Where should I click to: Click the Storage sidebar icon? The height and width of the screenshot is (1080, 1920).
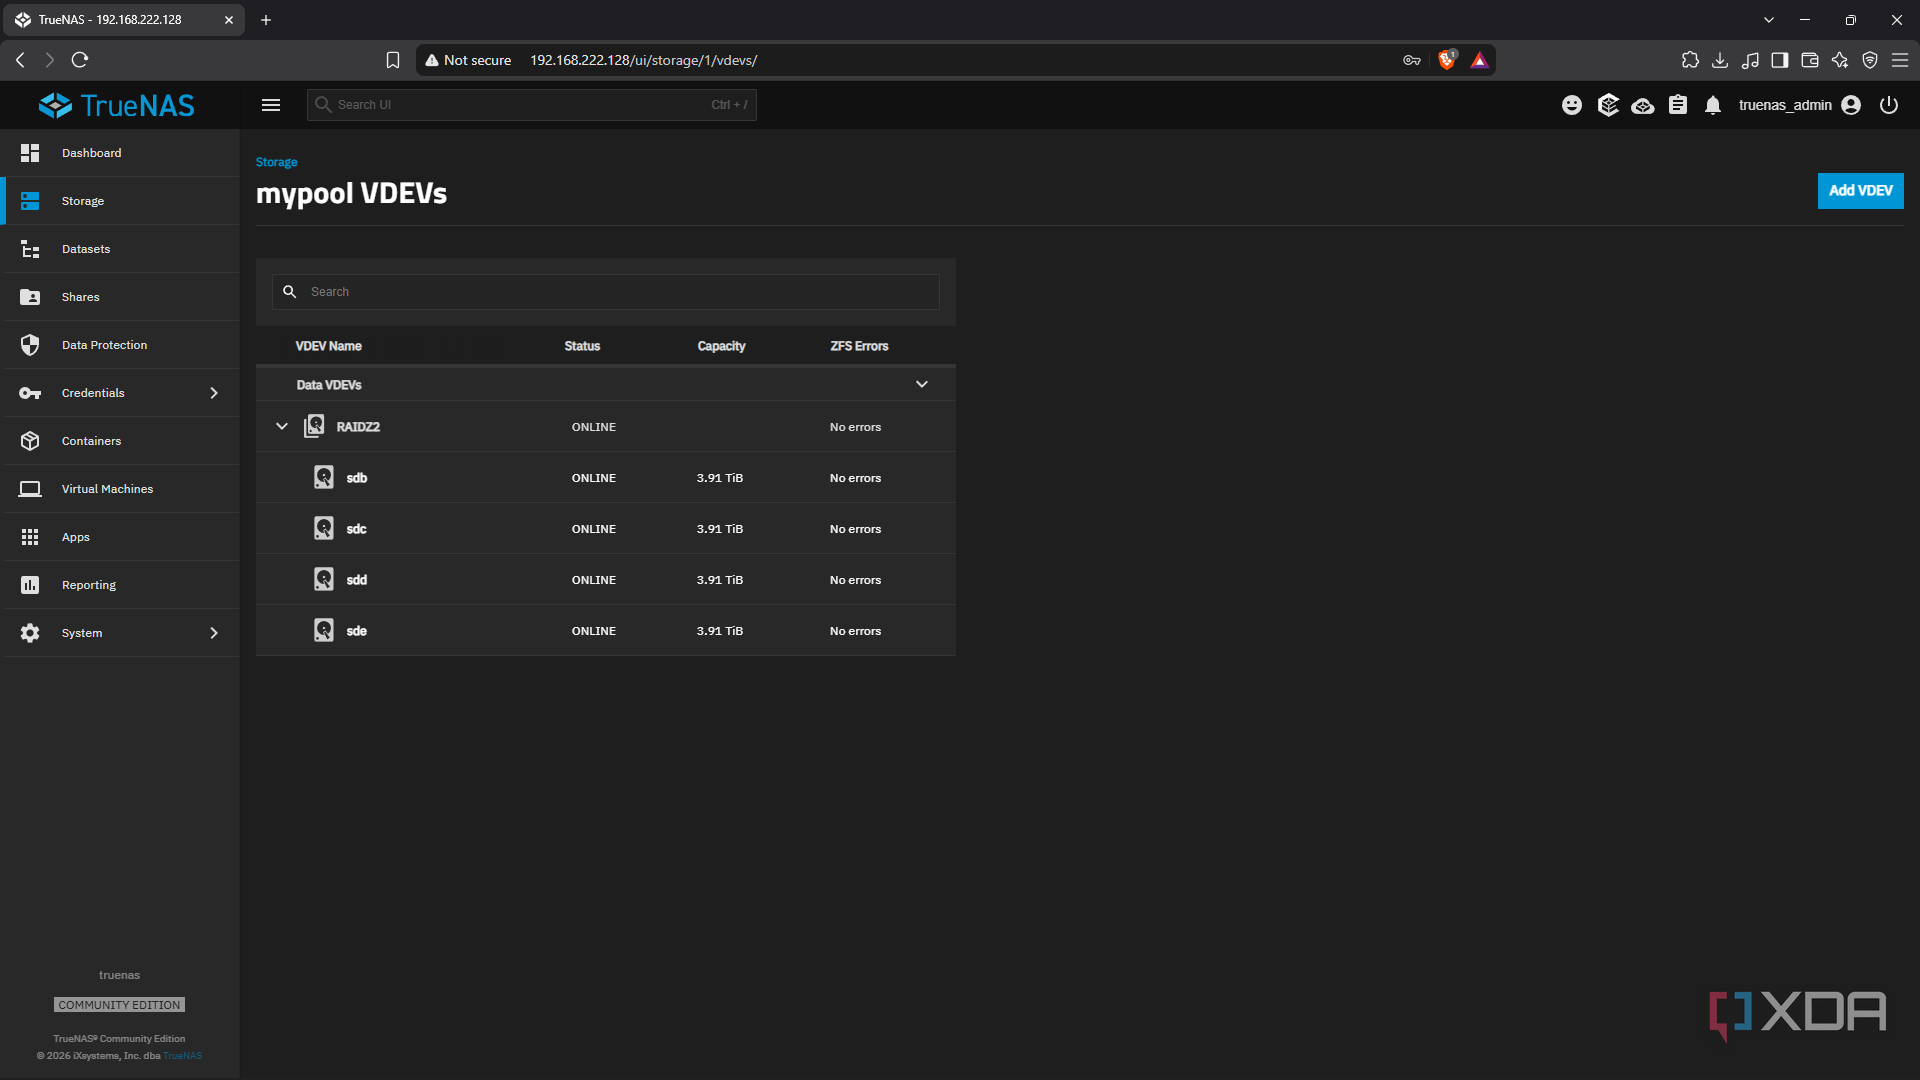pos(30,201)
